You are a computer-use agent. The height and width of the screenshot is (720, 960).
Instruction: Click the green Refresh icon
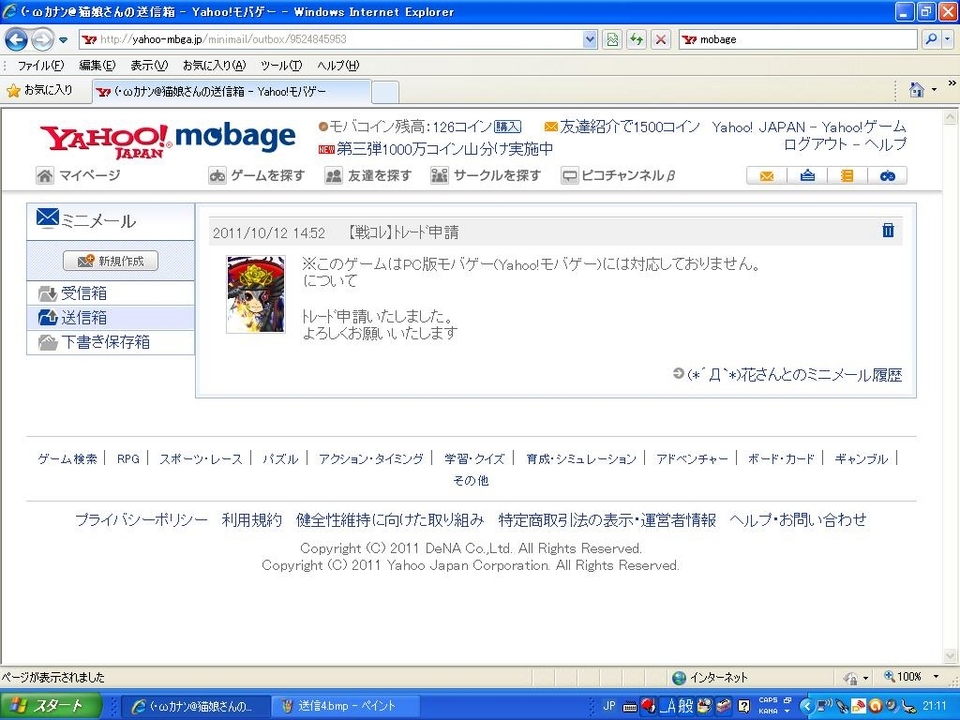click(636, 39)
